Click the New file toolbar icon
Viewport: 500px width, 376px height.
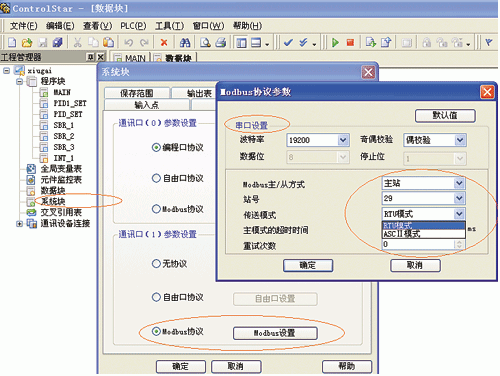pos(12,42)
